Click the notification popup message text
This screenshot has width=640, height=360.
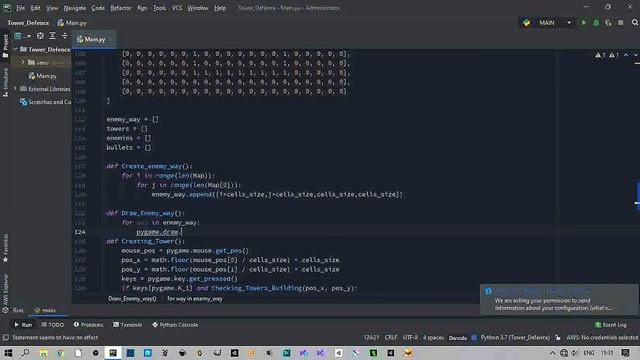click(553, 304)
